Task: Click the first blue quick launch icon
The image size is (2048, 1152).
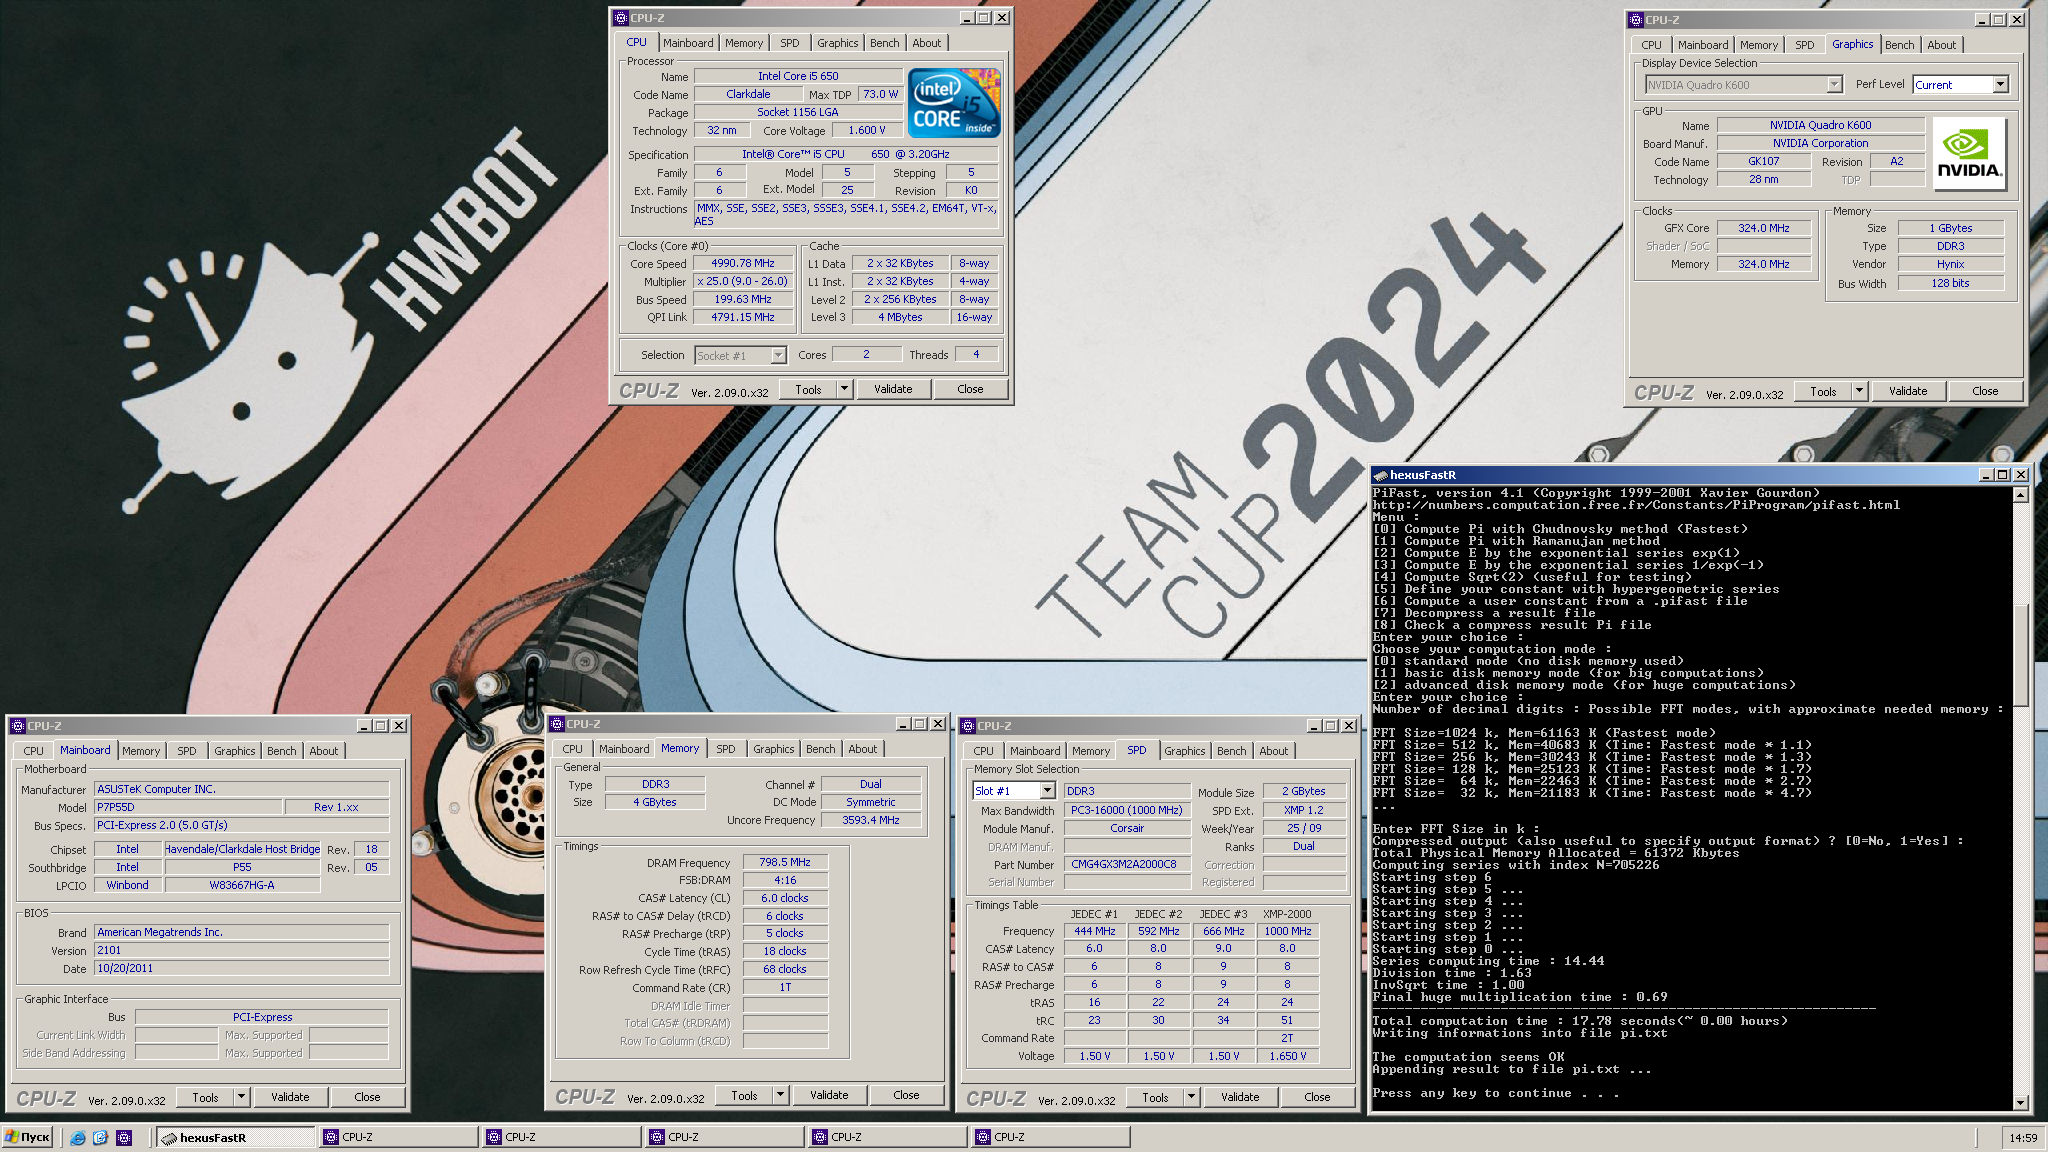Action: (77, 1137)
